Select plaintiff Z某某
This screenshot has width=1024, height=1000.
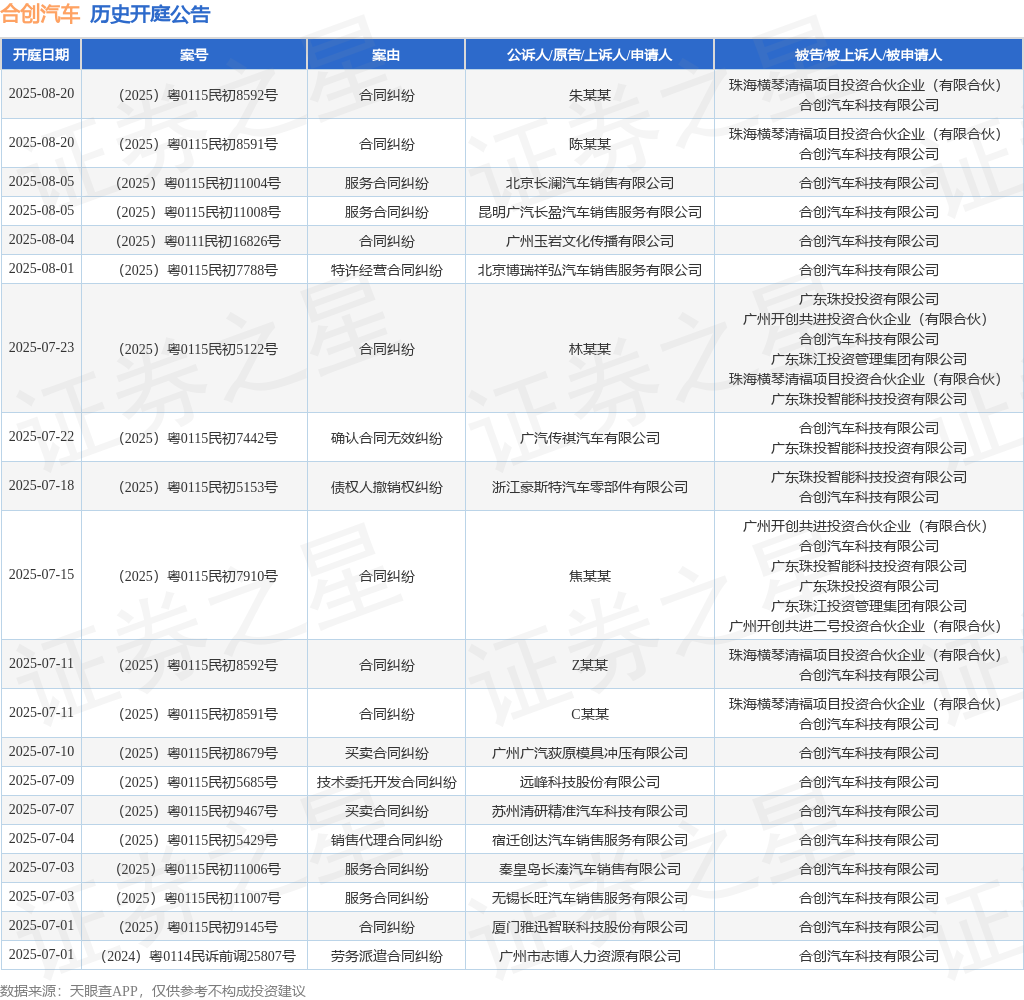[x=590, y=665]
